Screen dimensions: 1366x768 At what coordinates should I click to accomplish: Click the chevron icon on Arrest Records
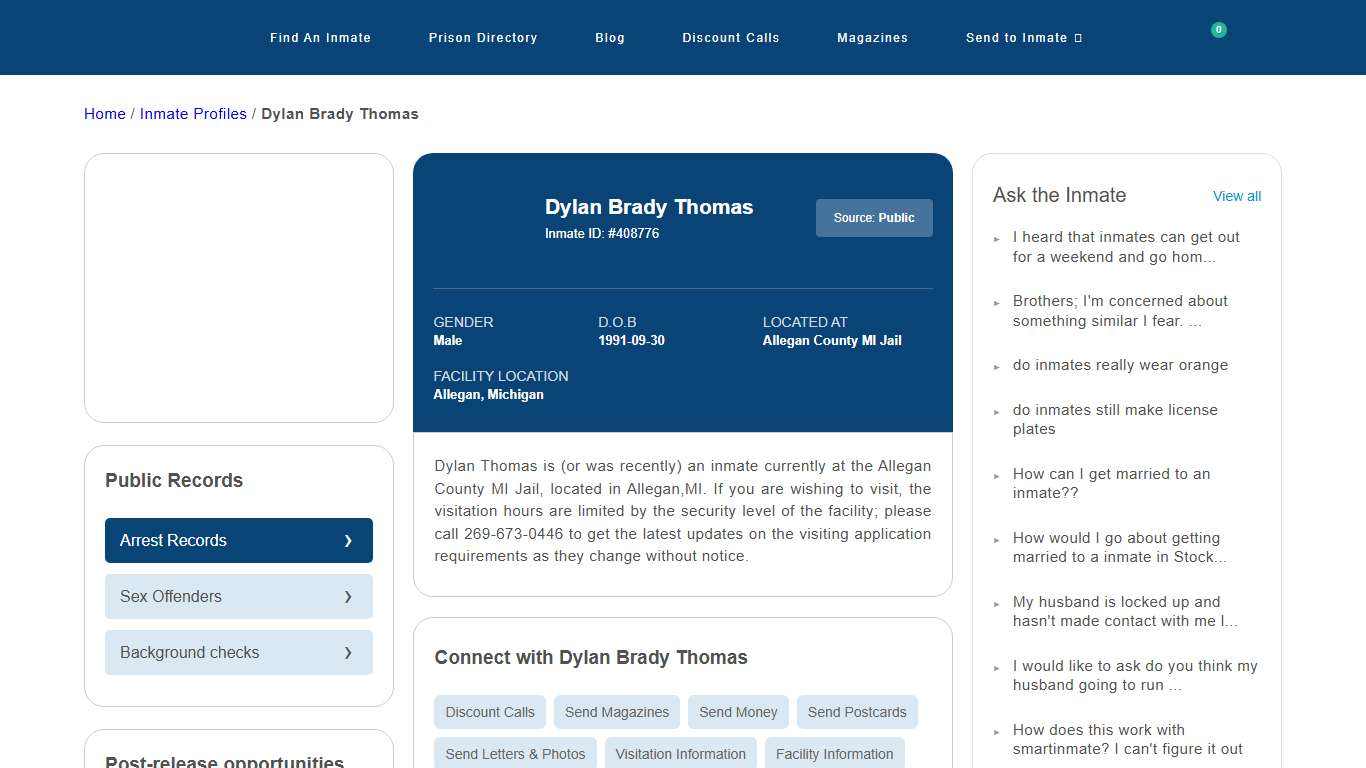click(348, 540)
